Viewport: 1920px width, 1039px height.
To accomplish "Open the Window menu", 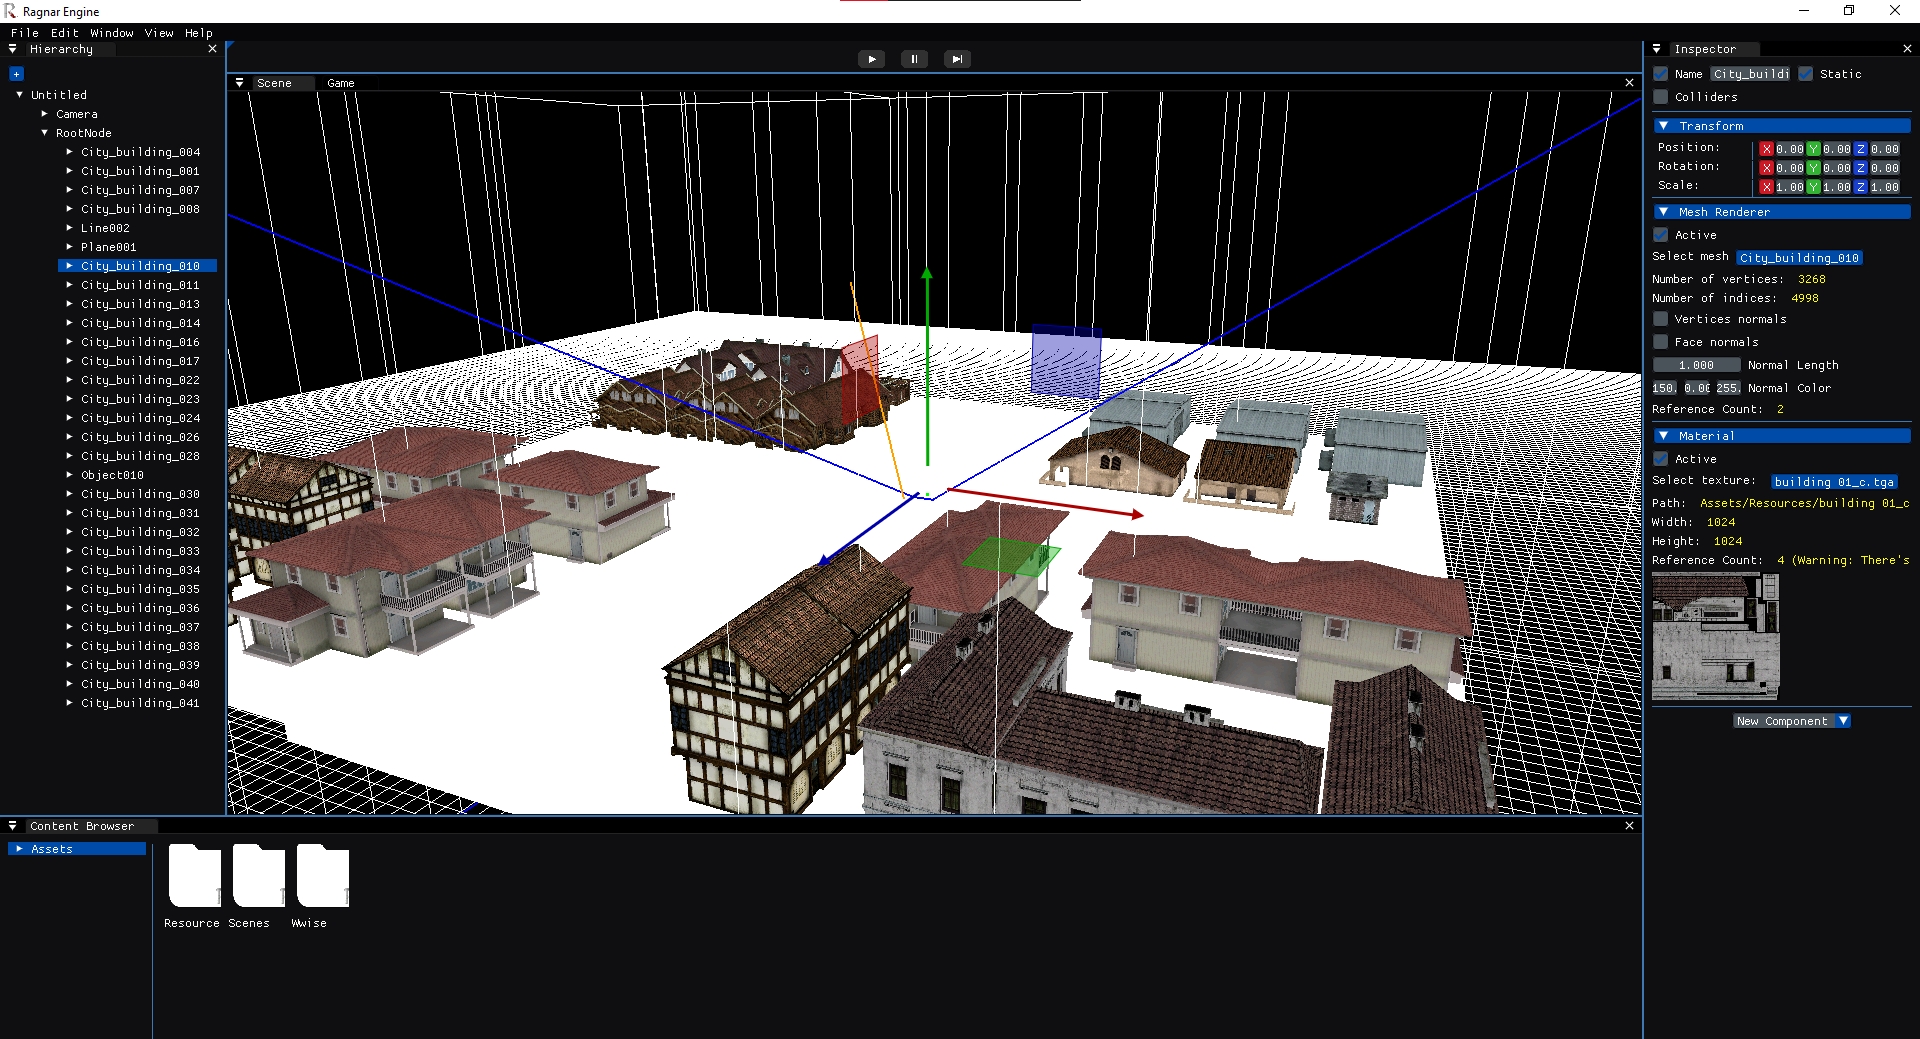I will pyautogui.click(x=111, y=33).
